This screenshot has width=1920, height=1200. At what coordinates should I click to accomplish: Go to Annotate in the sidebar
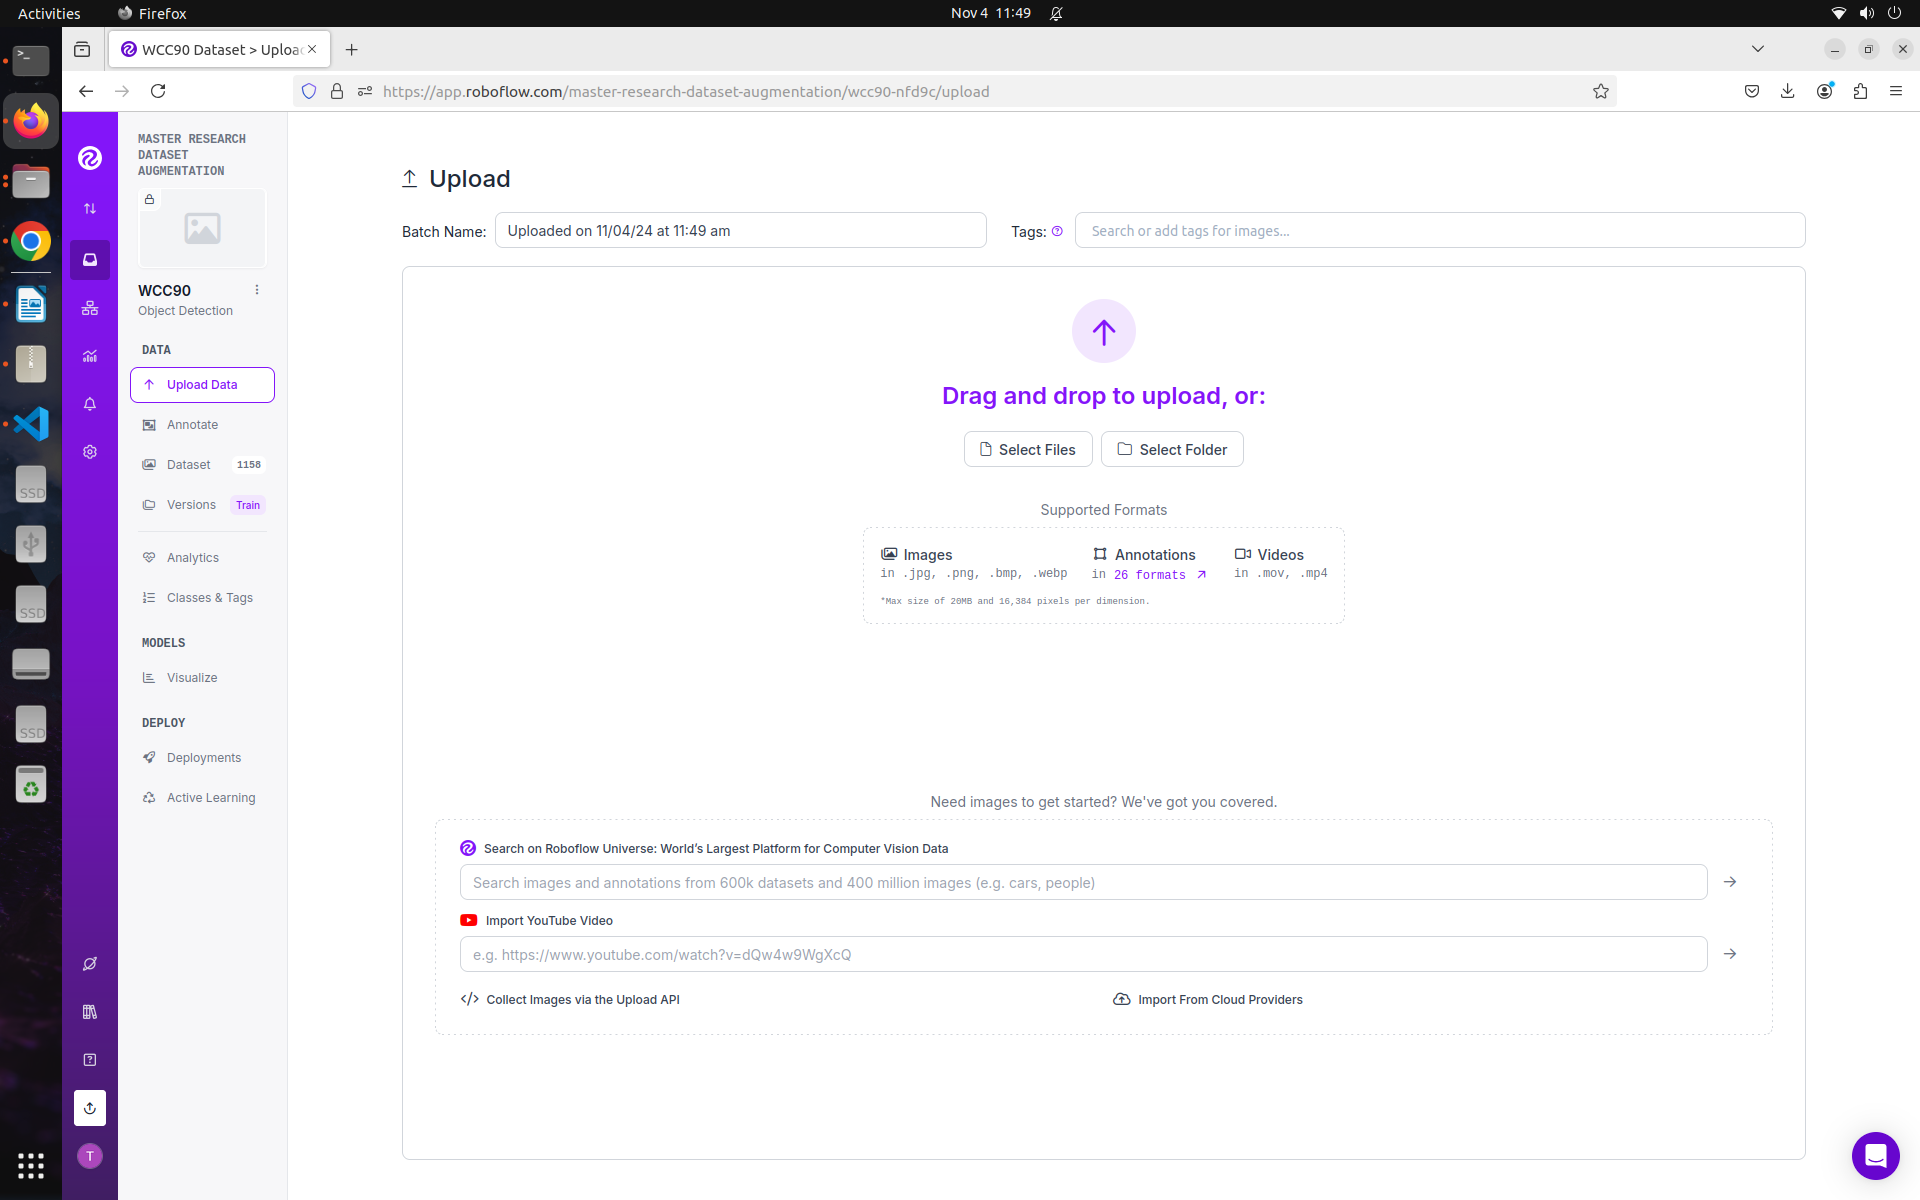(x=192, y=425)
